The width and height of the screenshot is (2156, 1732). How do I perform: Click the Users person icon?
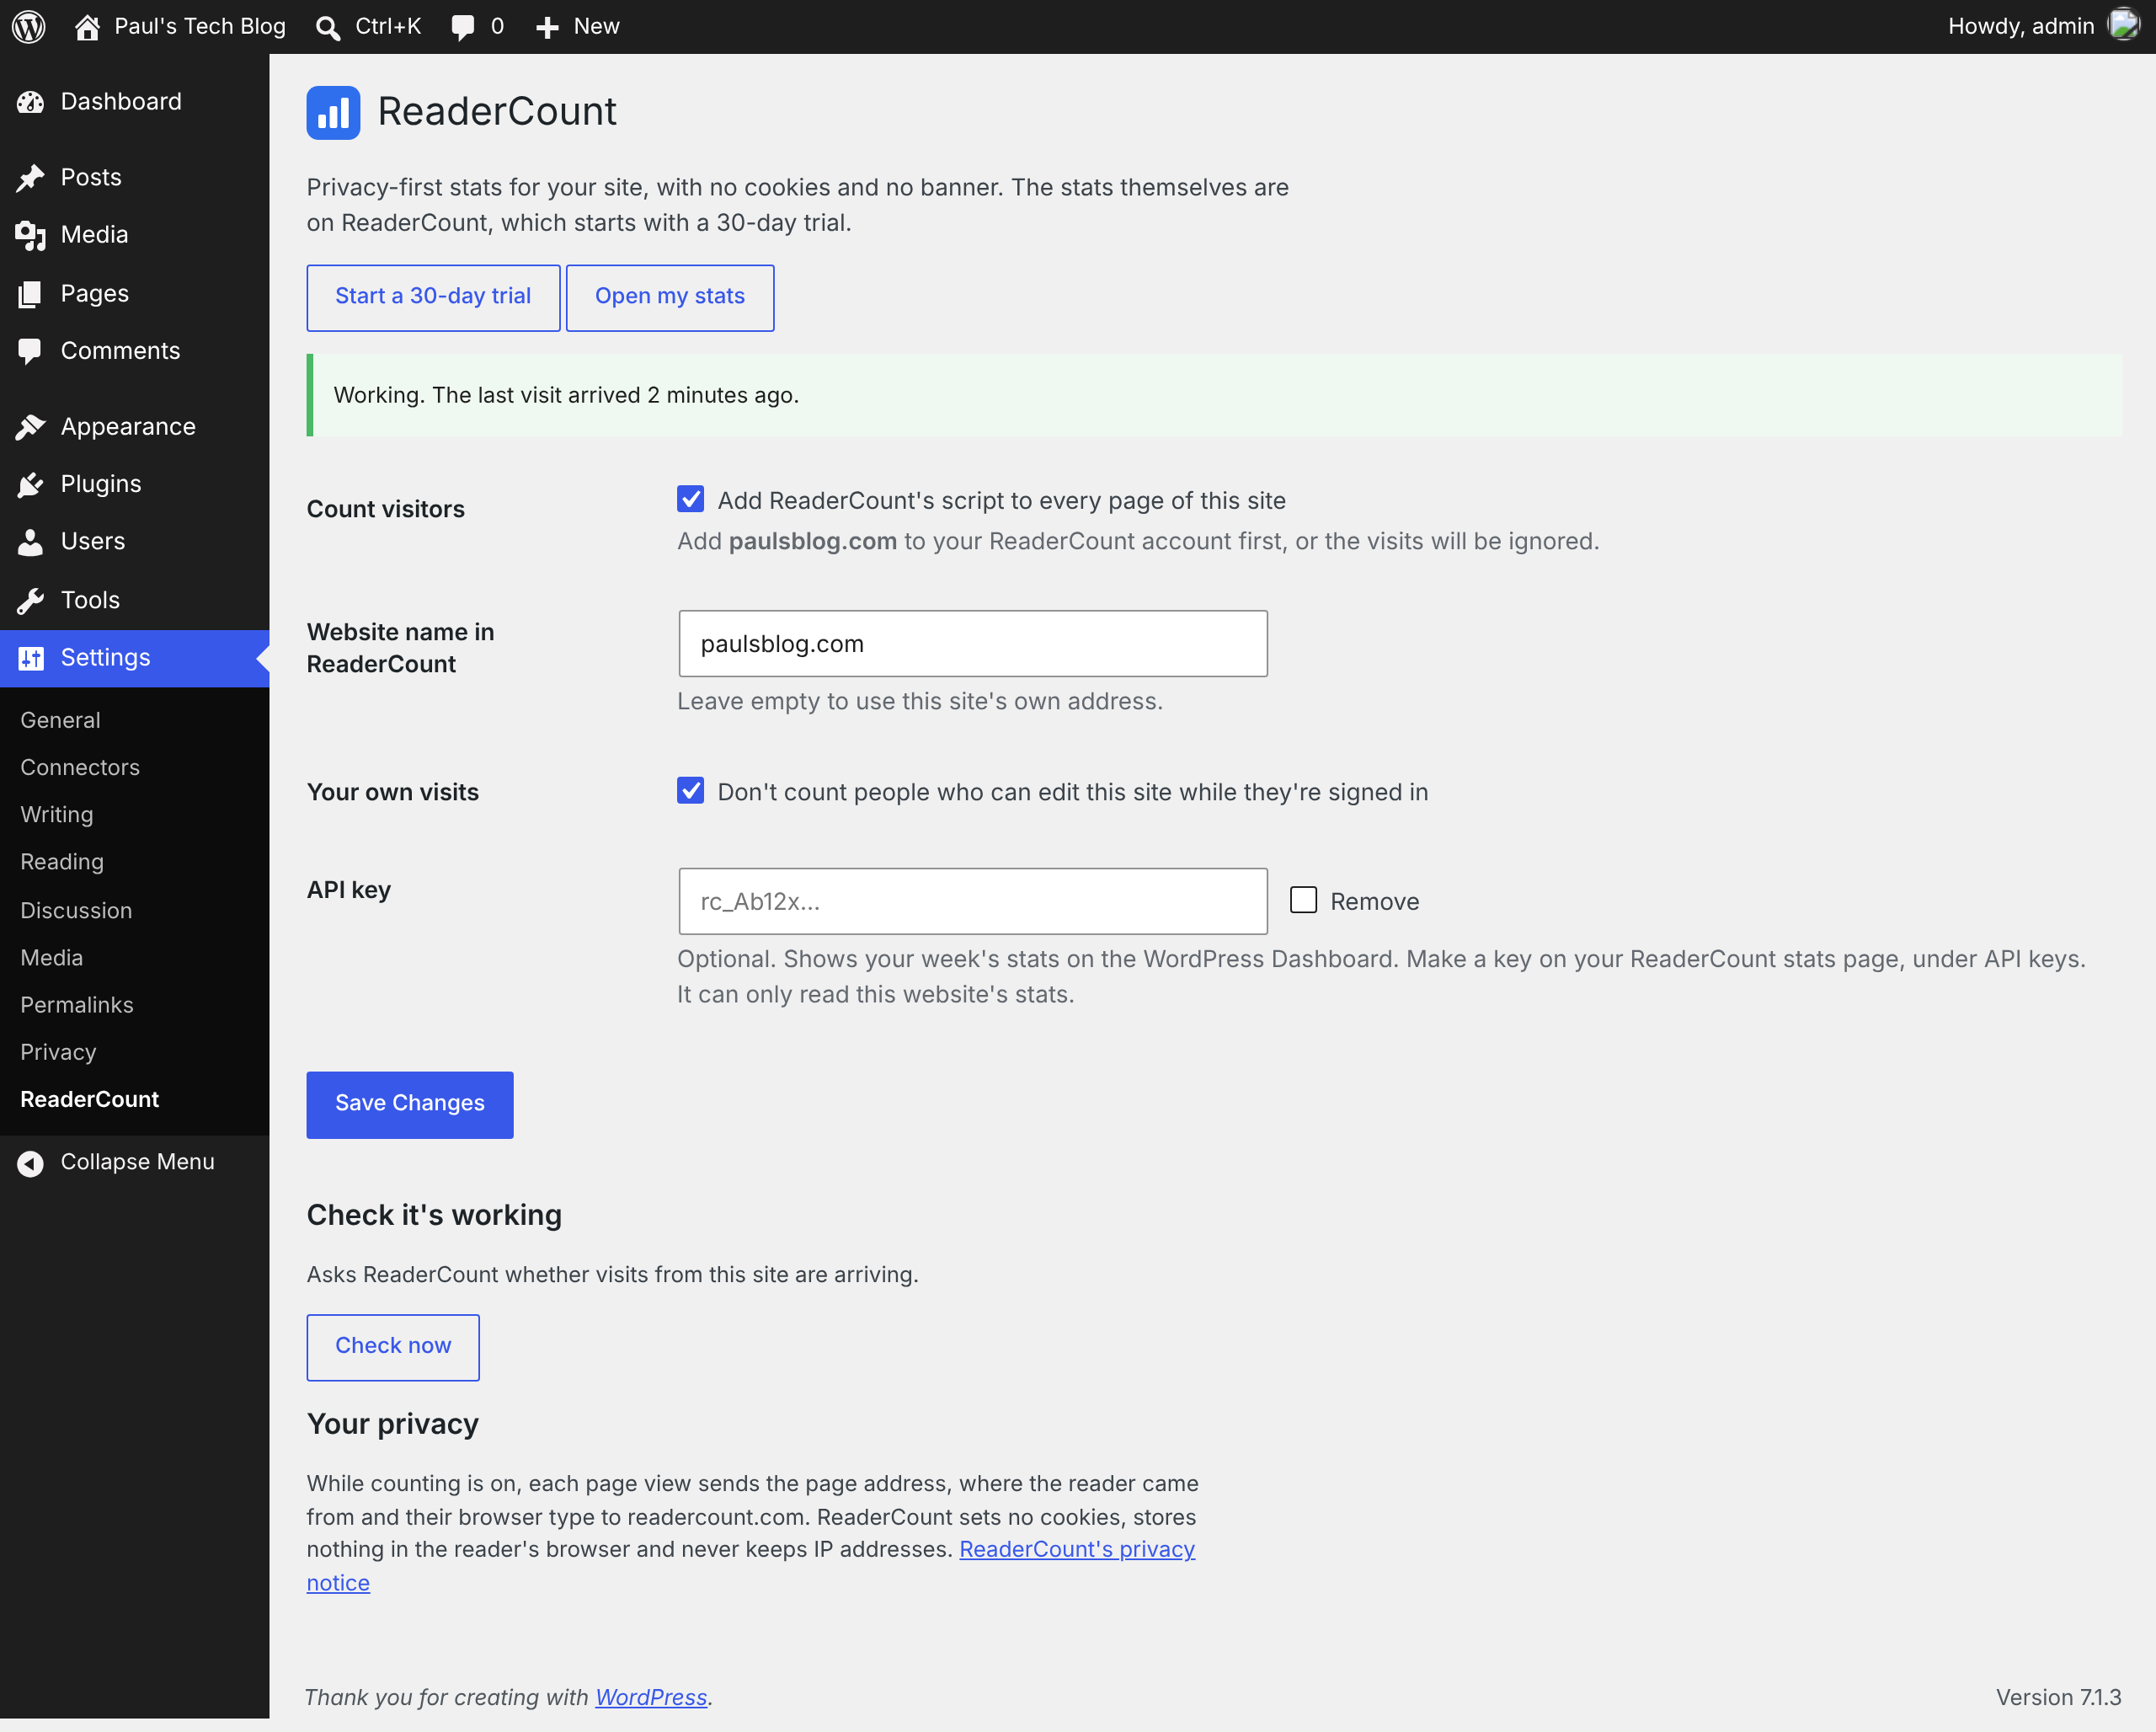[31, 541]
